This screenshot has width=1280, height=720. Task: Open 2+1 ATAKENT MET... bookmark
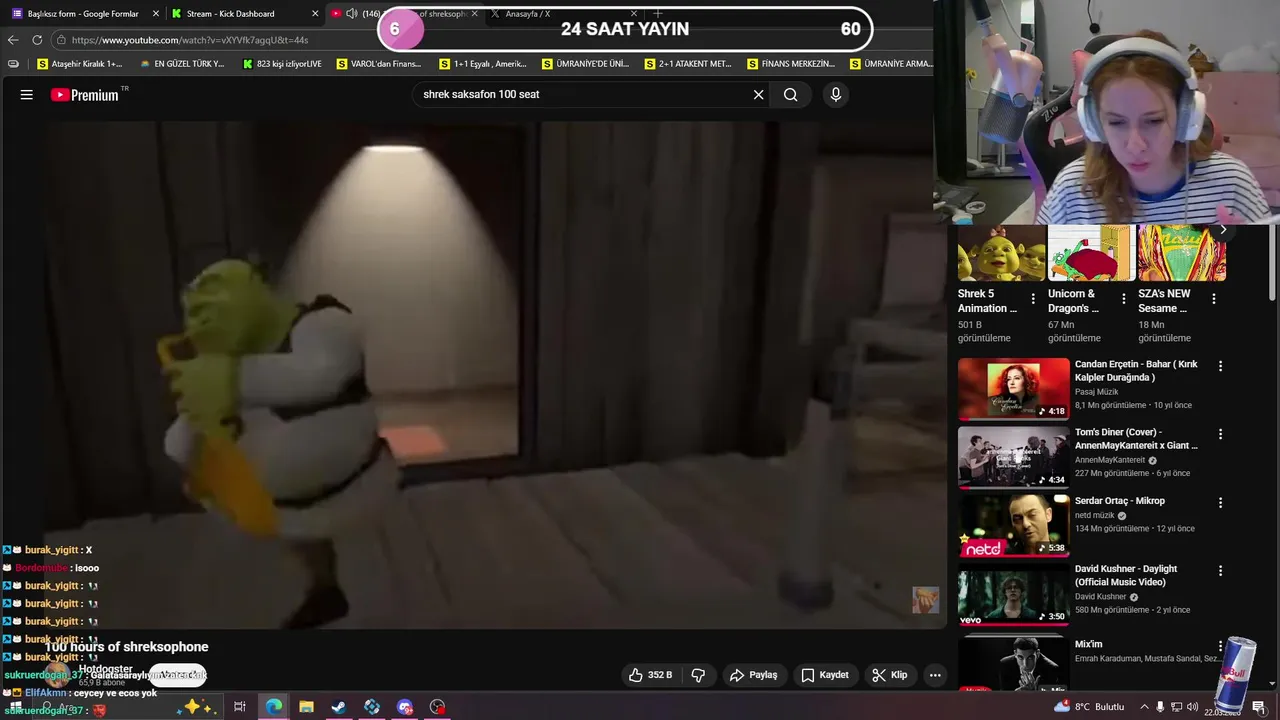point(688,64)
